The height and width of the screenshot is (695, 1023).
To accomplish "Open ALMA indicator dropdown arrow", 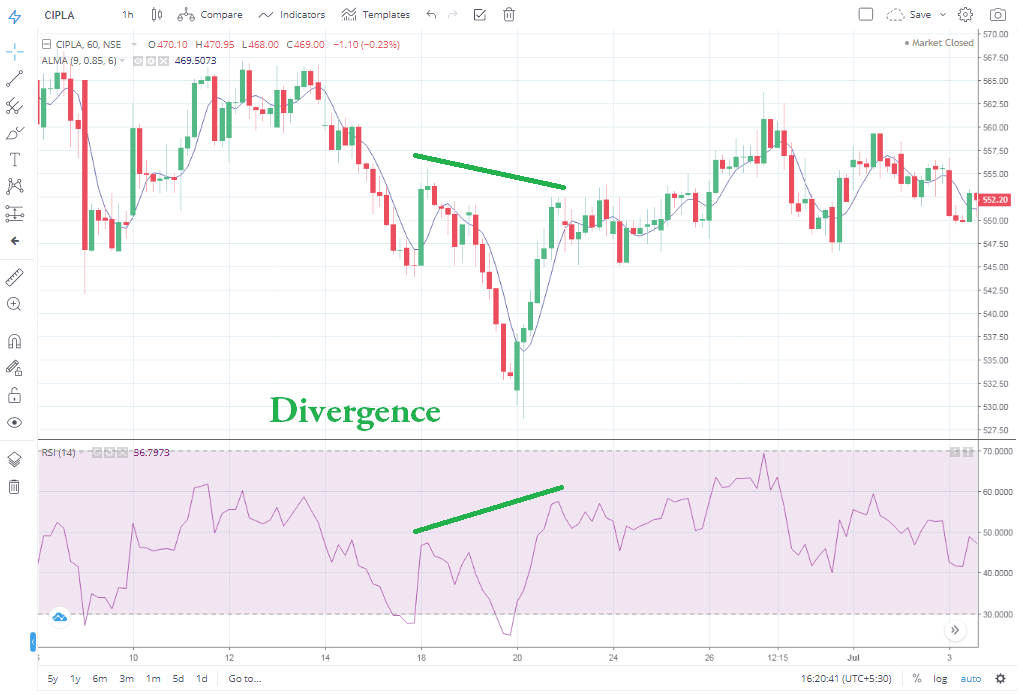I will (x=122, y=61).
